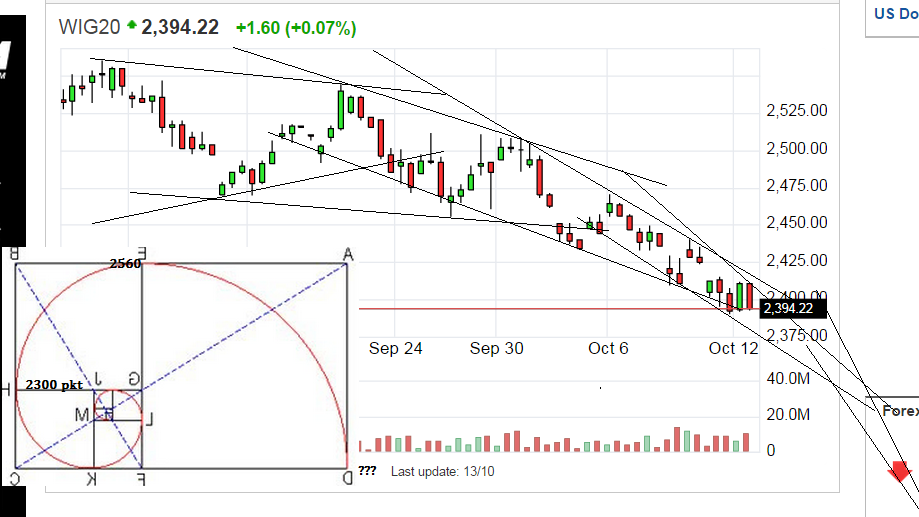Click the 2,475.00 price axis label
This screenshot has height=517, width=919.
pyautogui.click(x=795, y=185)
